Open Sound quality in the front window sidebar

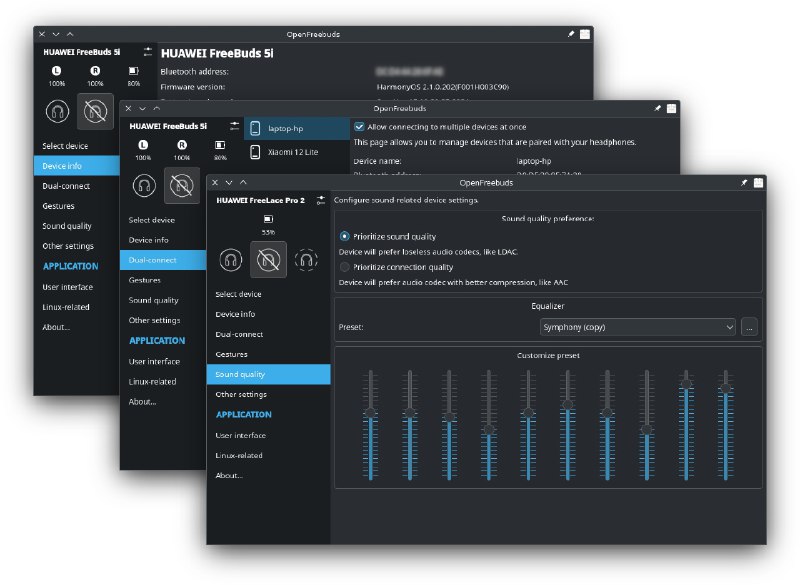(x=240, y=374)
